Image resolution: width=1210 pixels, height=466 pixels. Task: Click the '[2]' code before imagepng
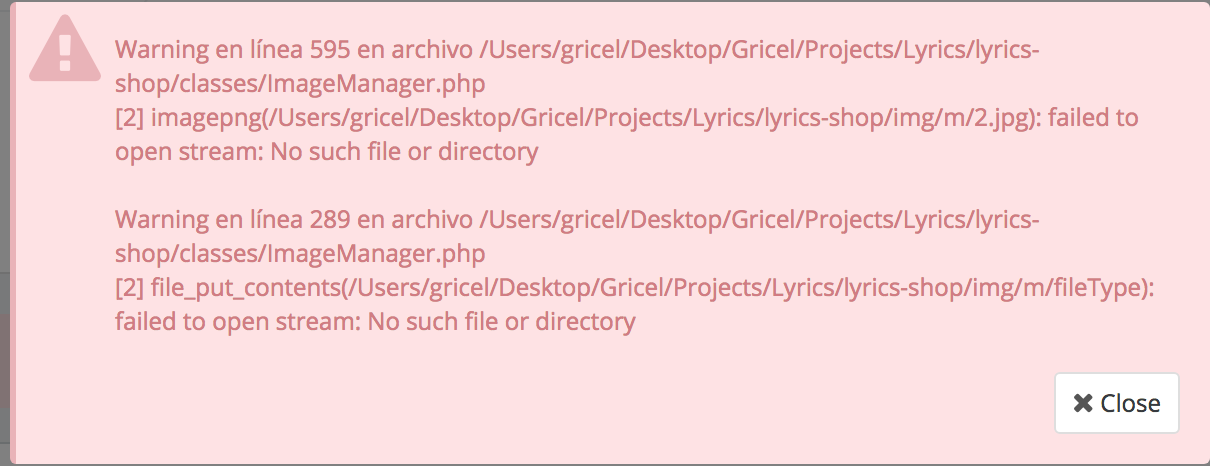click(130, 118)
